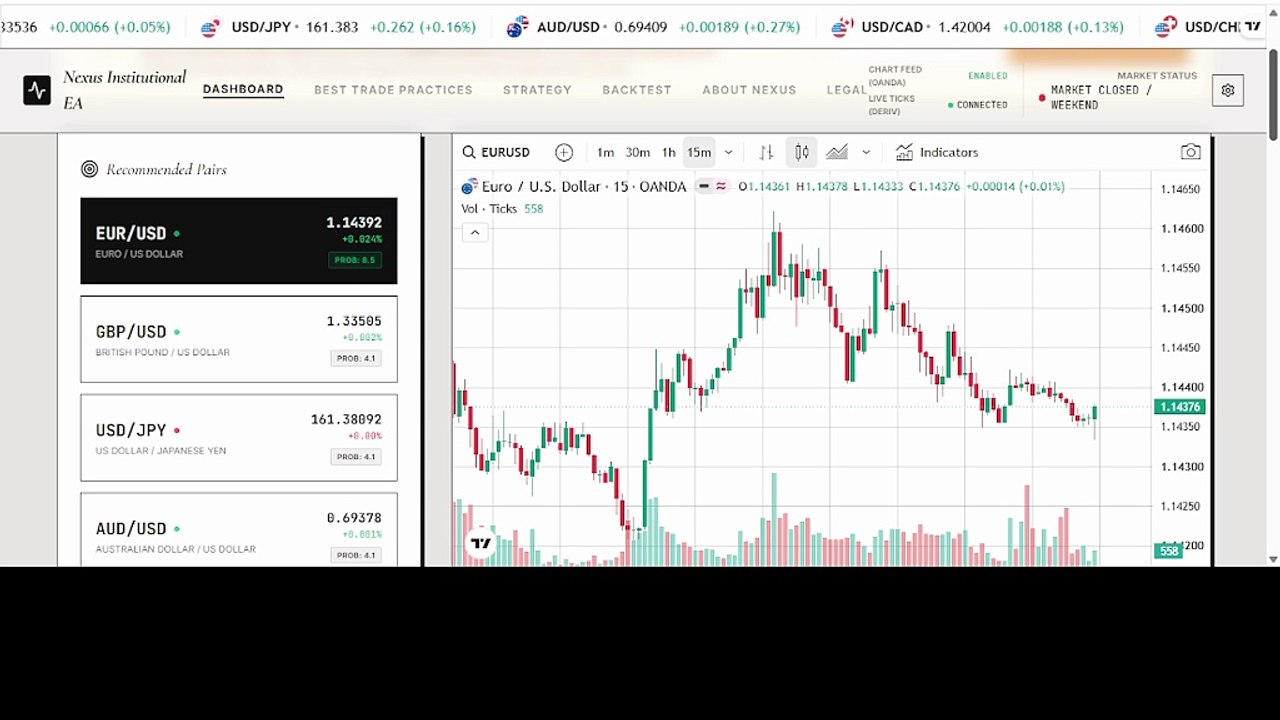Select the 15m timeframe

click(x=699, y=152)
